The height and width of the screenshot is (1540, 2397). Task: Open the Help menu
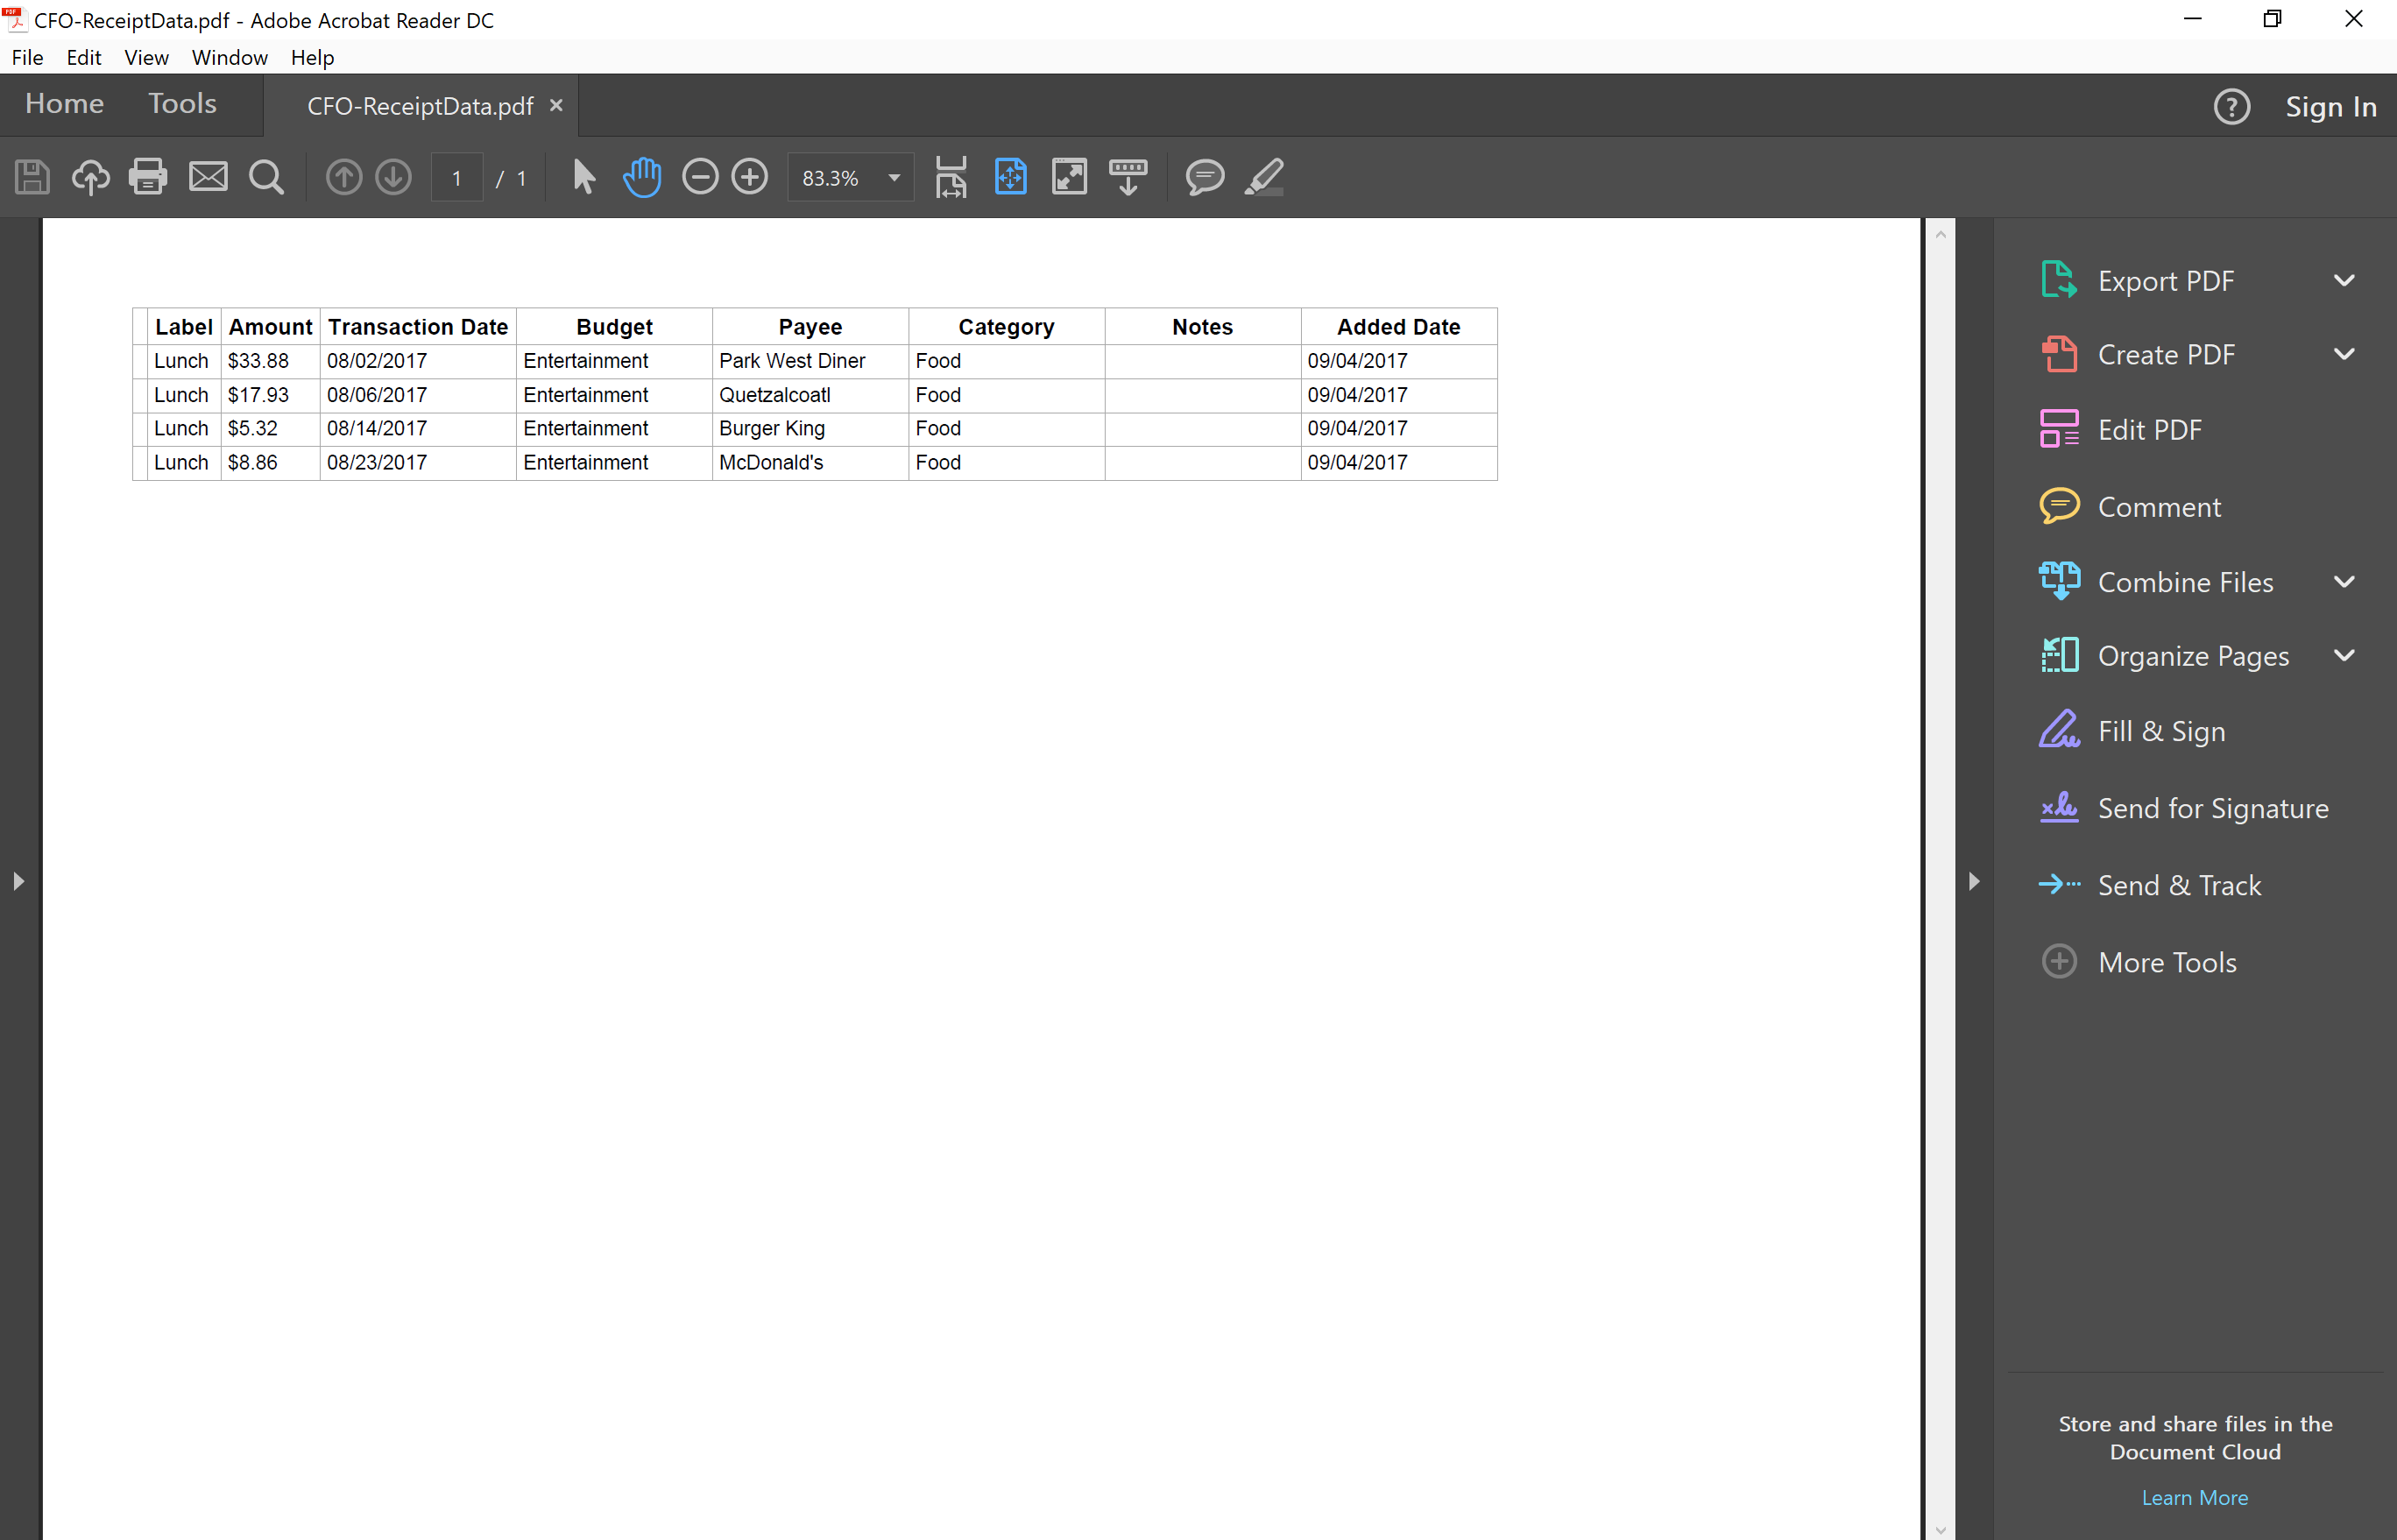click(312, 57)
